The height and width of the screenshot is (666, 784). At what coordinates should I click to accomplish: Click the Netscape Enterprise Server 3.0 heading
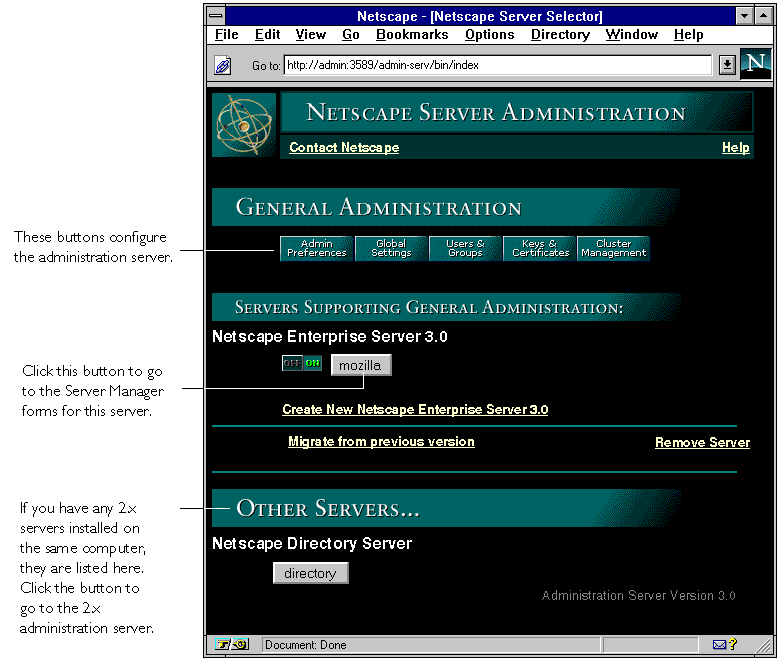point(330,336)
